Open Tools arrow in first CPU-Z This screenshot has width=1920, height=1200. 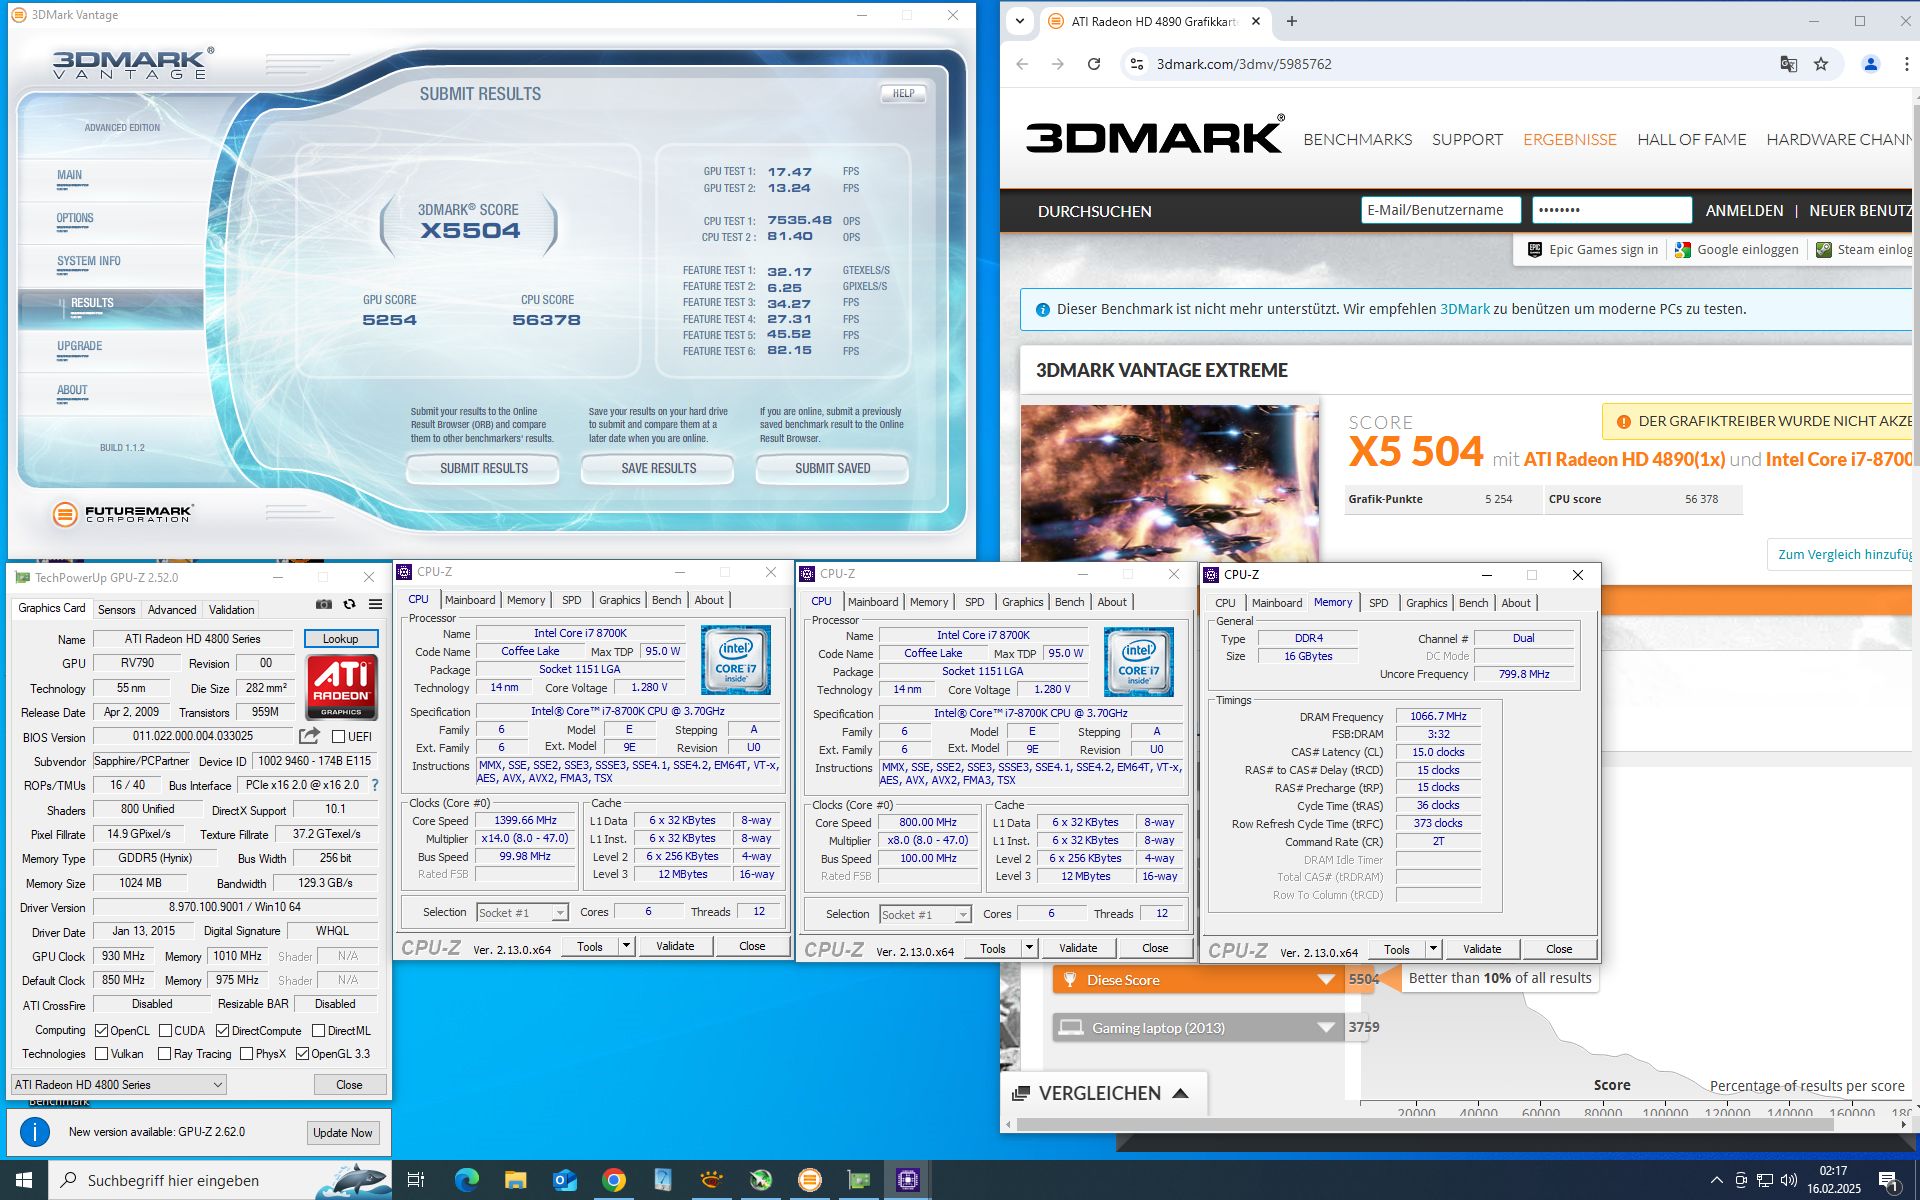(626, 946)
